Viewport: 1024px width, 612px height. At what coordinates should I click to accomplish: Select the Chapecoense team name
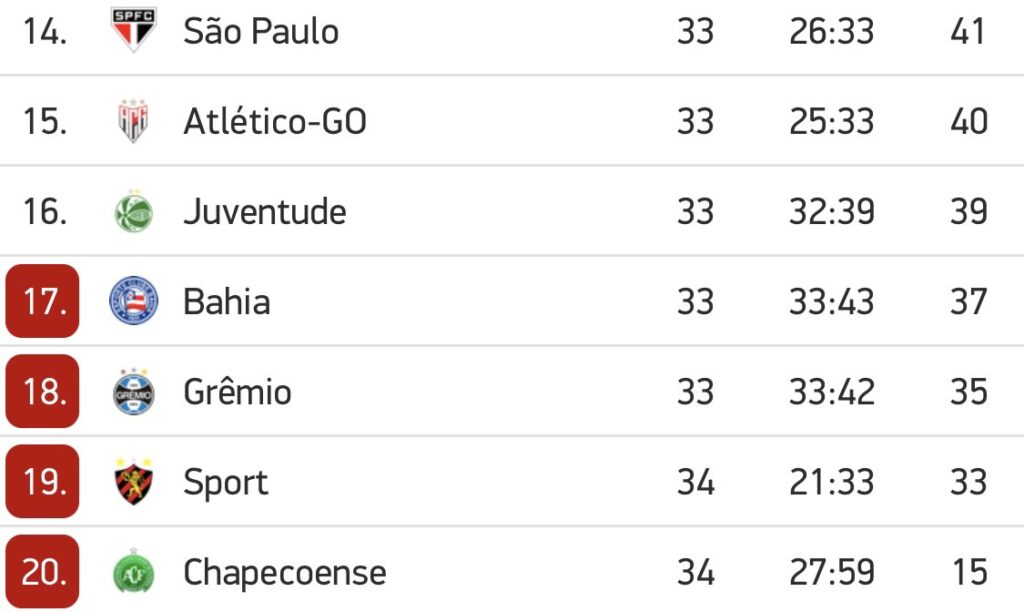coord(285,573)
